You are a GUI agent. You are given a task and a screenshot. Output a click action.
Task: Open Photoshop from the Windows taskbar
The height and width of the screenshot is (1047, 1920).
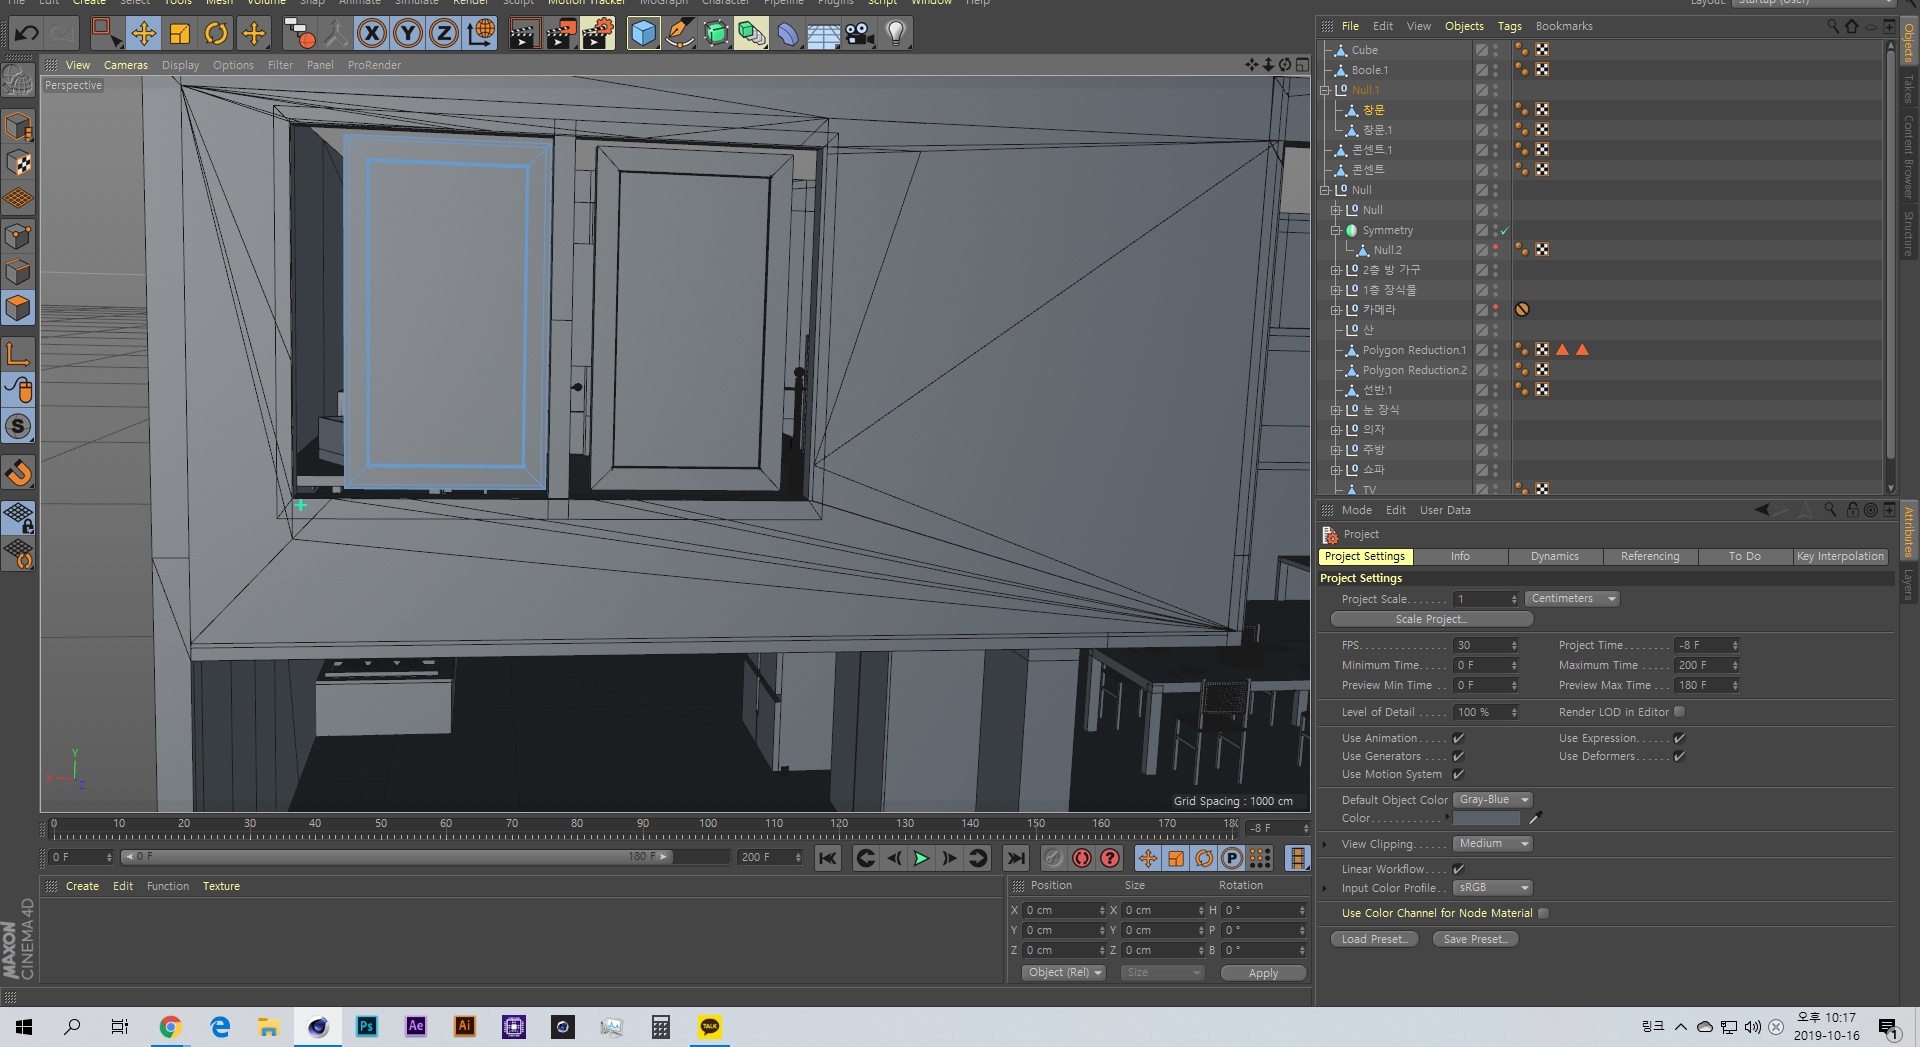(367, 1026)
